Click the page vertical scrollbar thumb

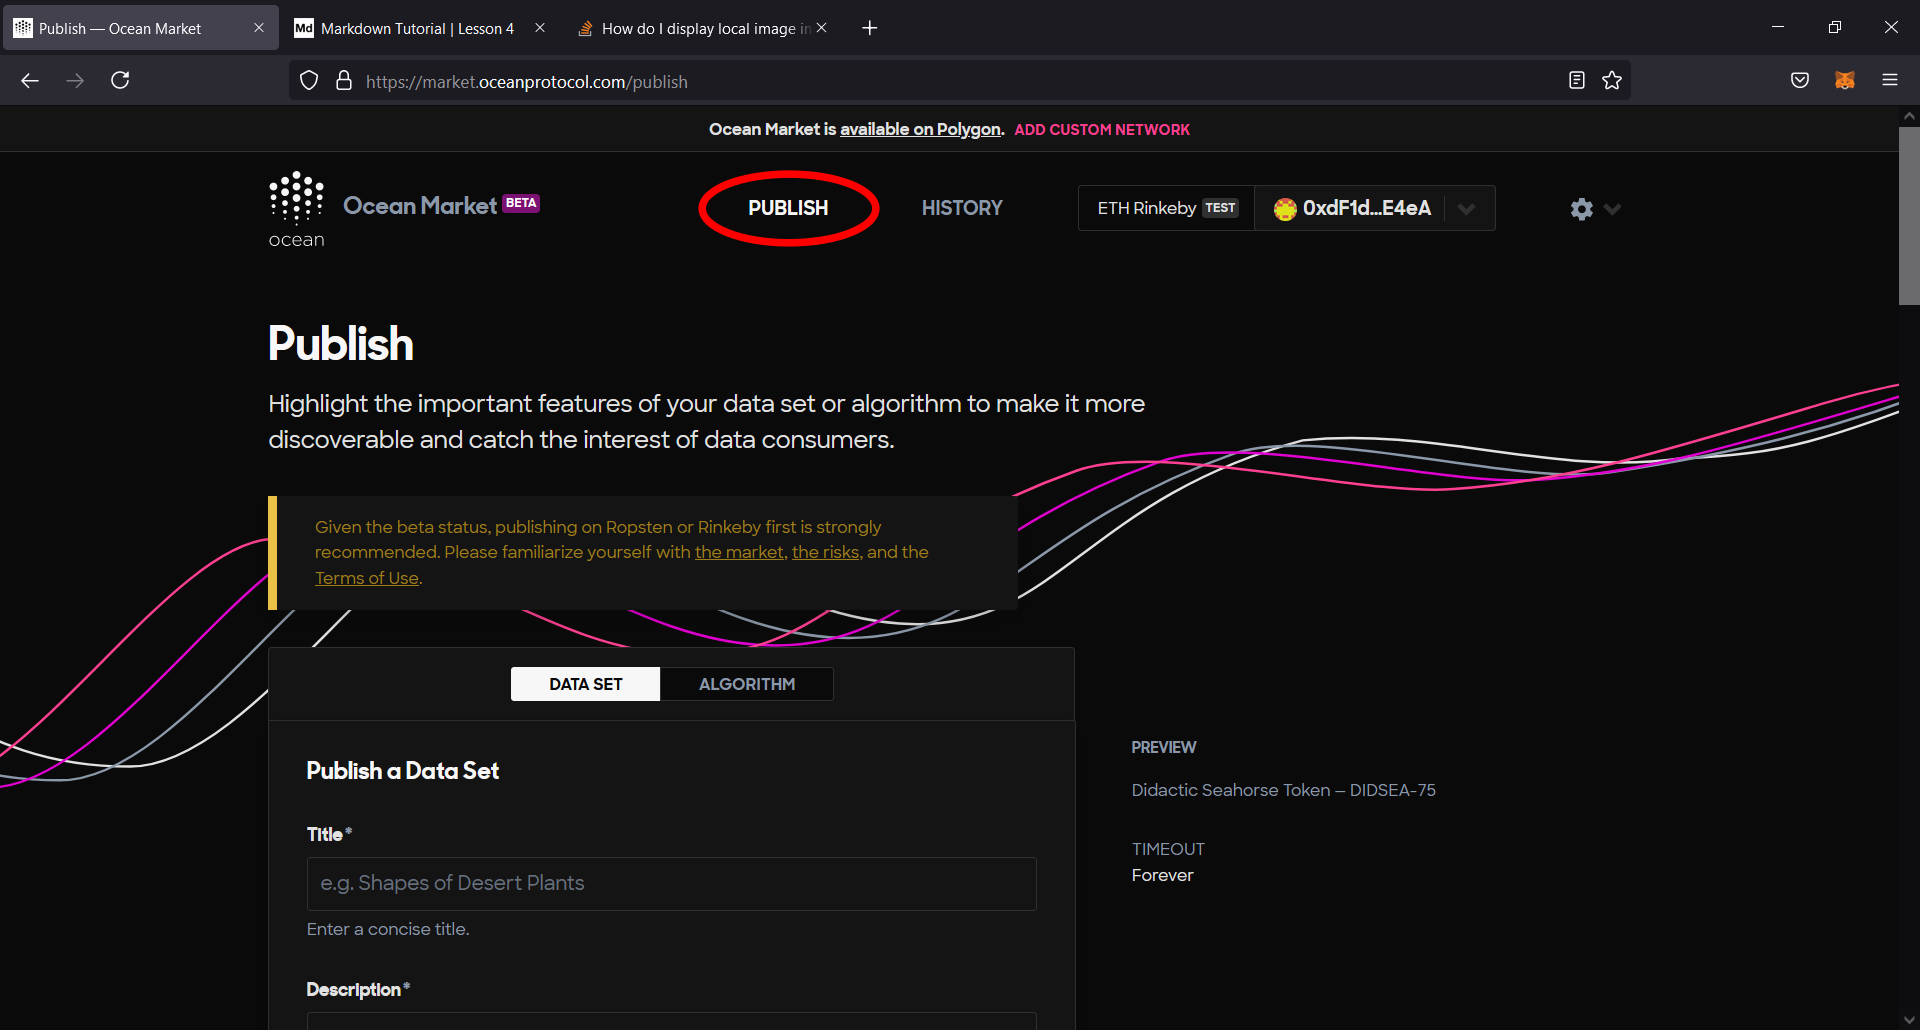(1909, 215)
